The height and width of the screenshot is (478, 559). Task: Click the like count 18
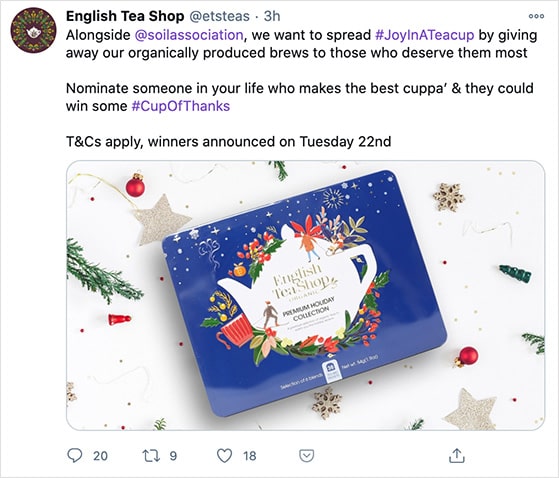click(x=250, y=456)
